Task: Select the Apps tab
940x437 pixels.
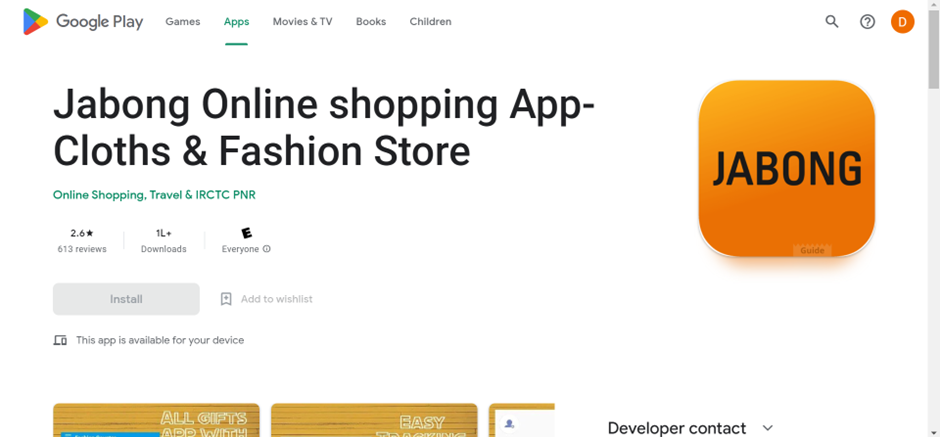Action: click(236, 22)
